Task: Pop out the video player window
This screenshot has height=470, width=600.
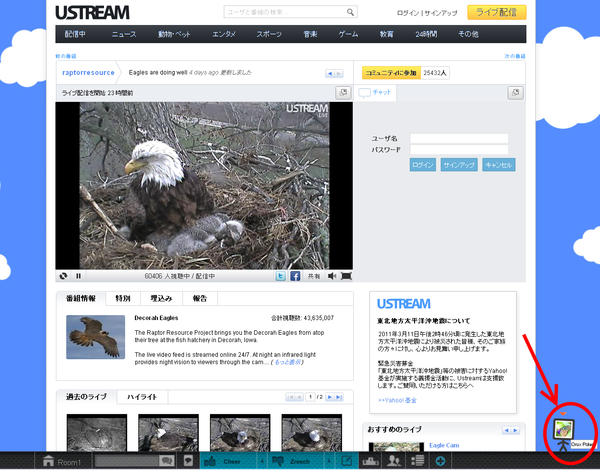Action: click(343, 93)
